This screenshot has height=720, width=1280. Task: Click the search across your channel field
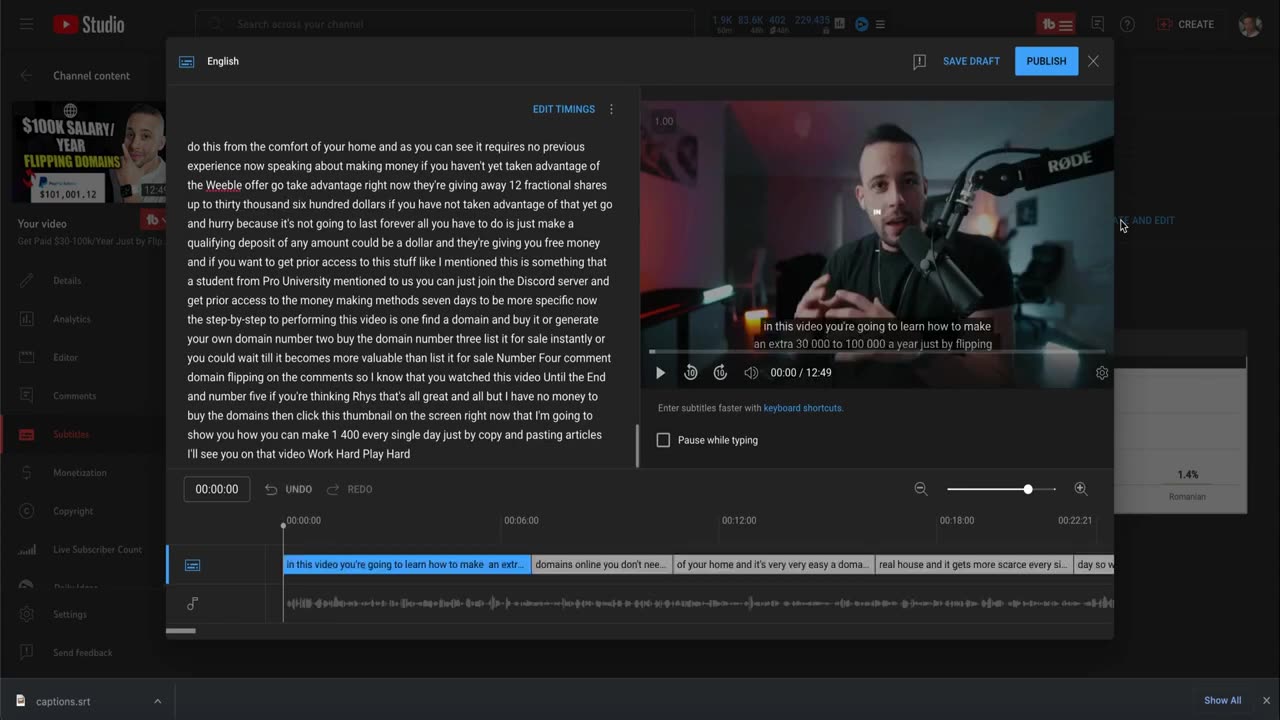(445, 24)
